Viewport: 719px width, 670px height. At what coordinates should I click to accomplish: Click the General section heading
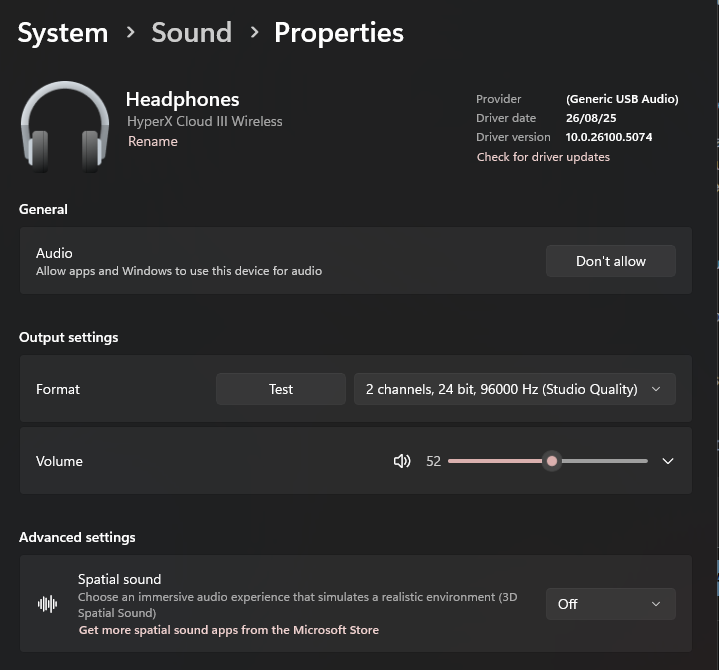point(43,210)
